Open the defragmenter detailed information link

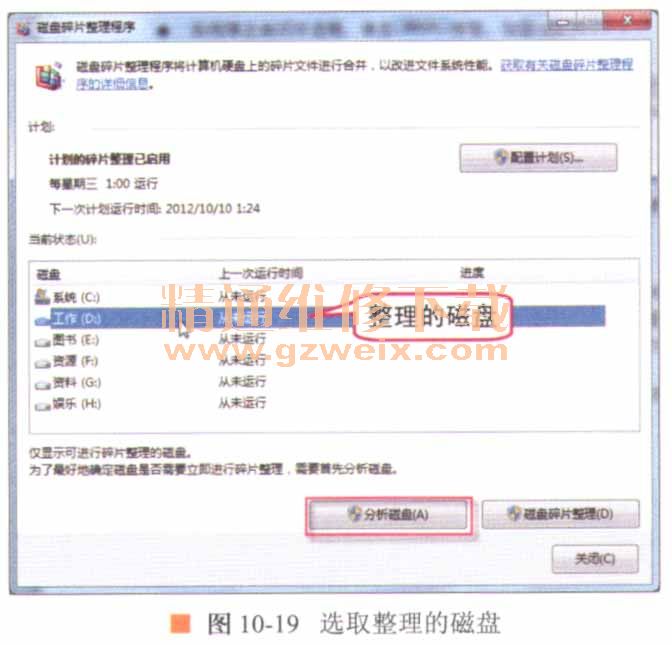click(354, 74)
